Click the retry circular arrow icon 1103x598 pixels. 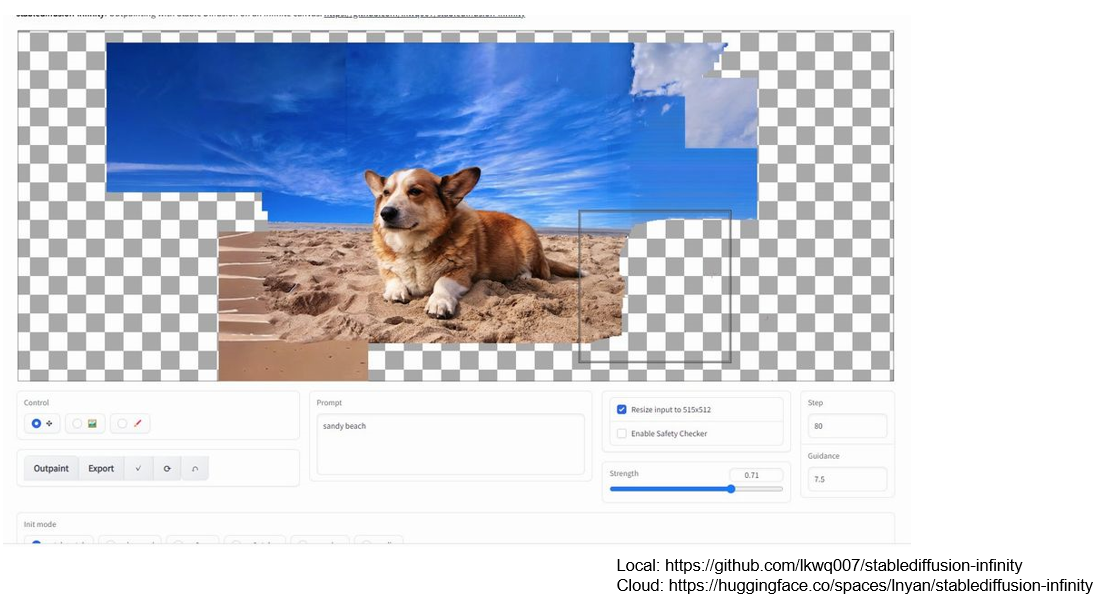tap(166, 468)
